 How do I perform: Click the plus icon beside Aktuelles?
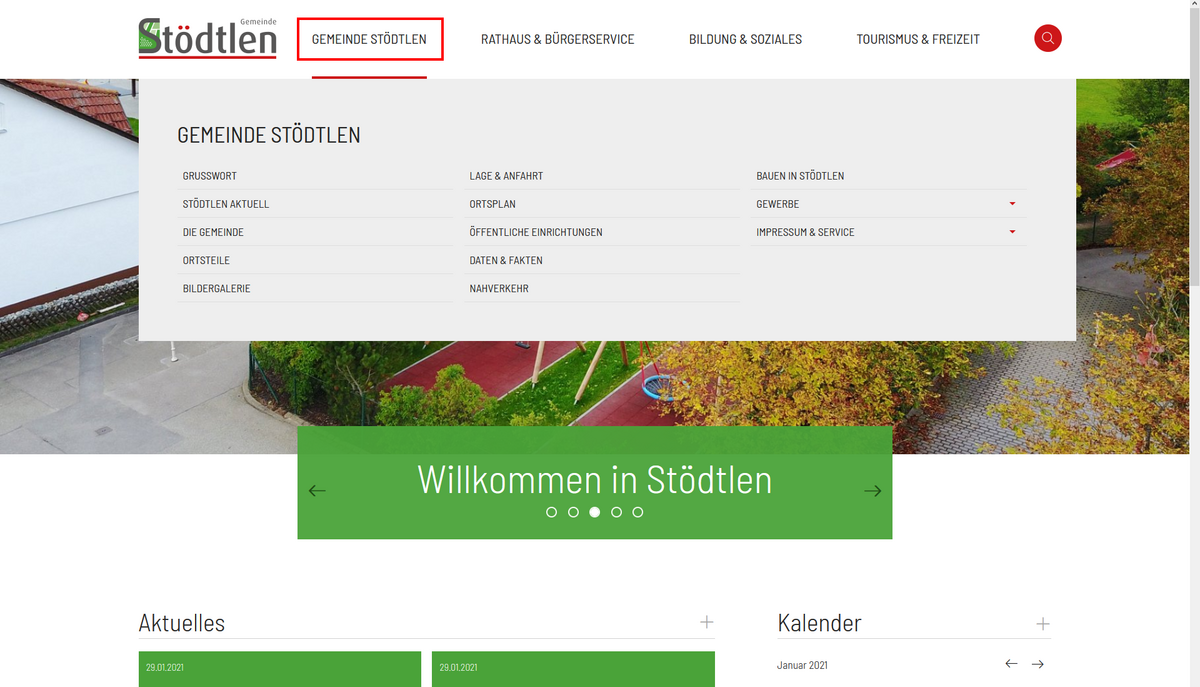(x=707, y=622)
